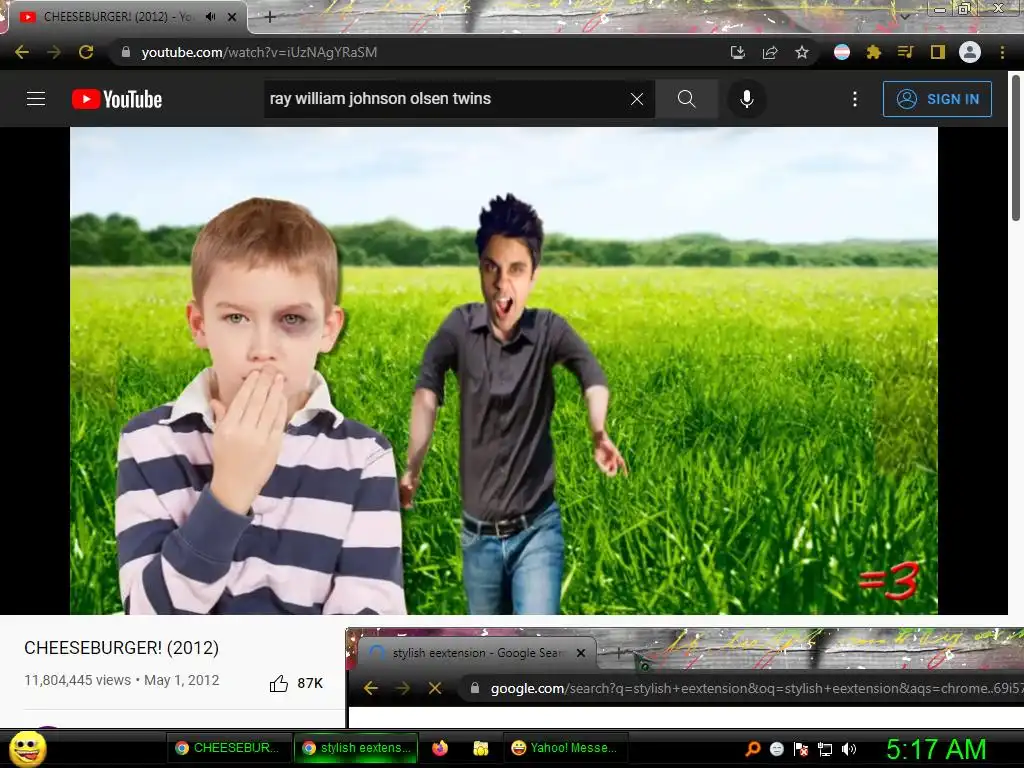Screen dimensions: 1024x768
Task: Click the YouTube page scrollbar thumb
Action: (1016, 148)
